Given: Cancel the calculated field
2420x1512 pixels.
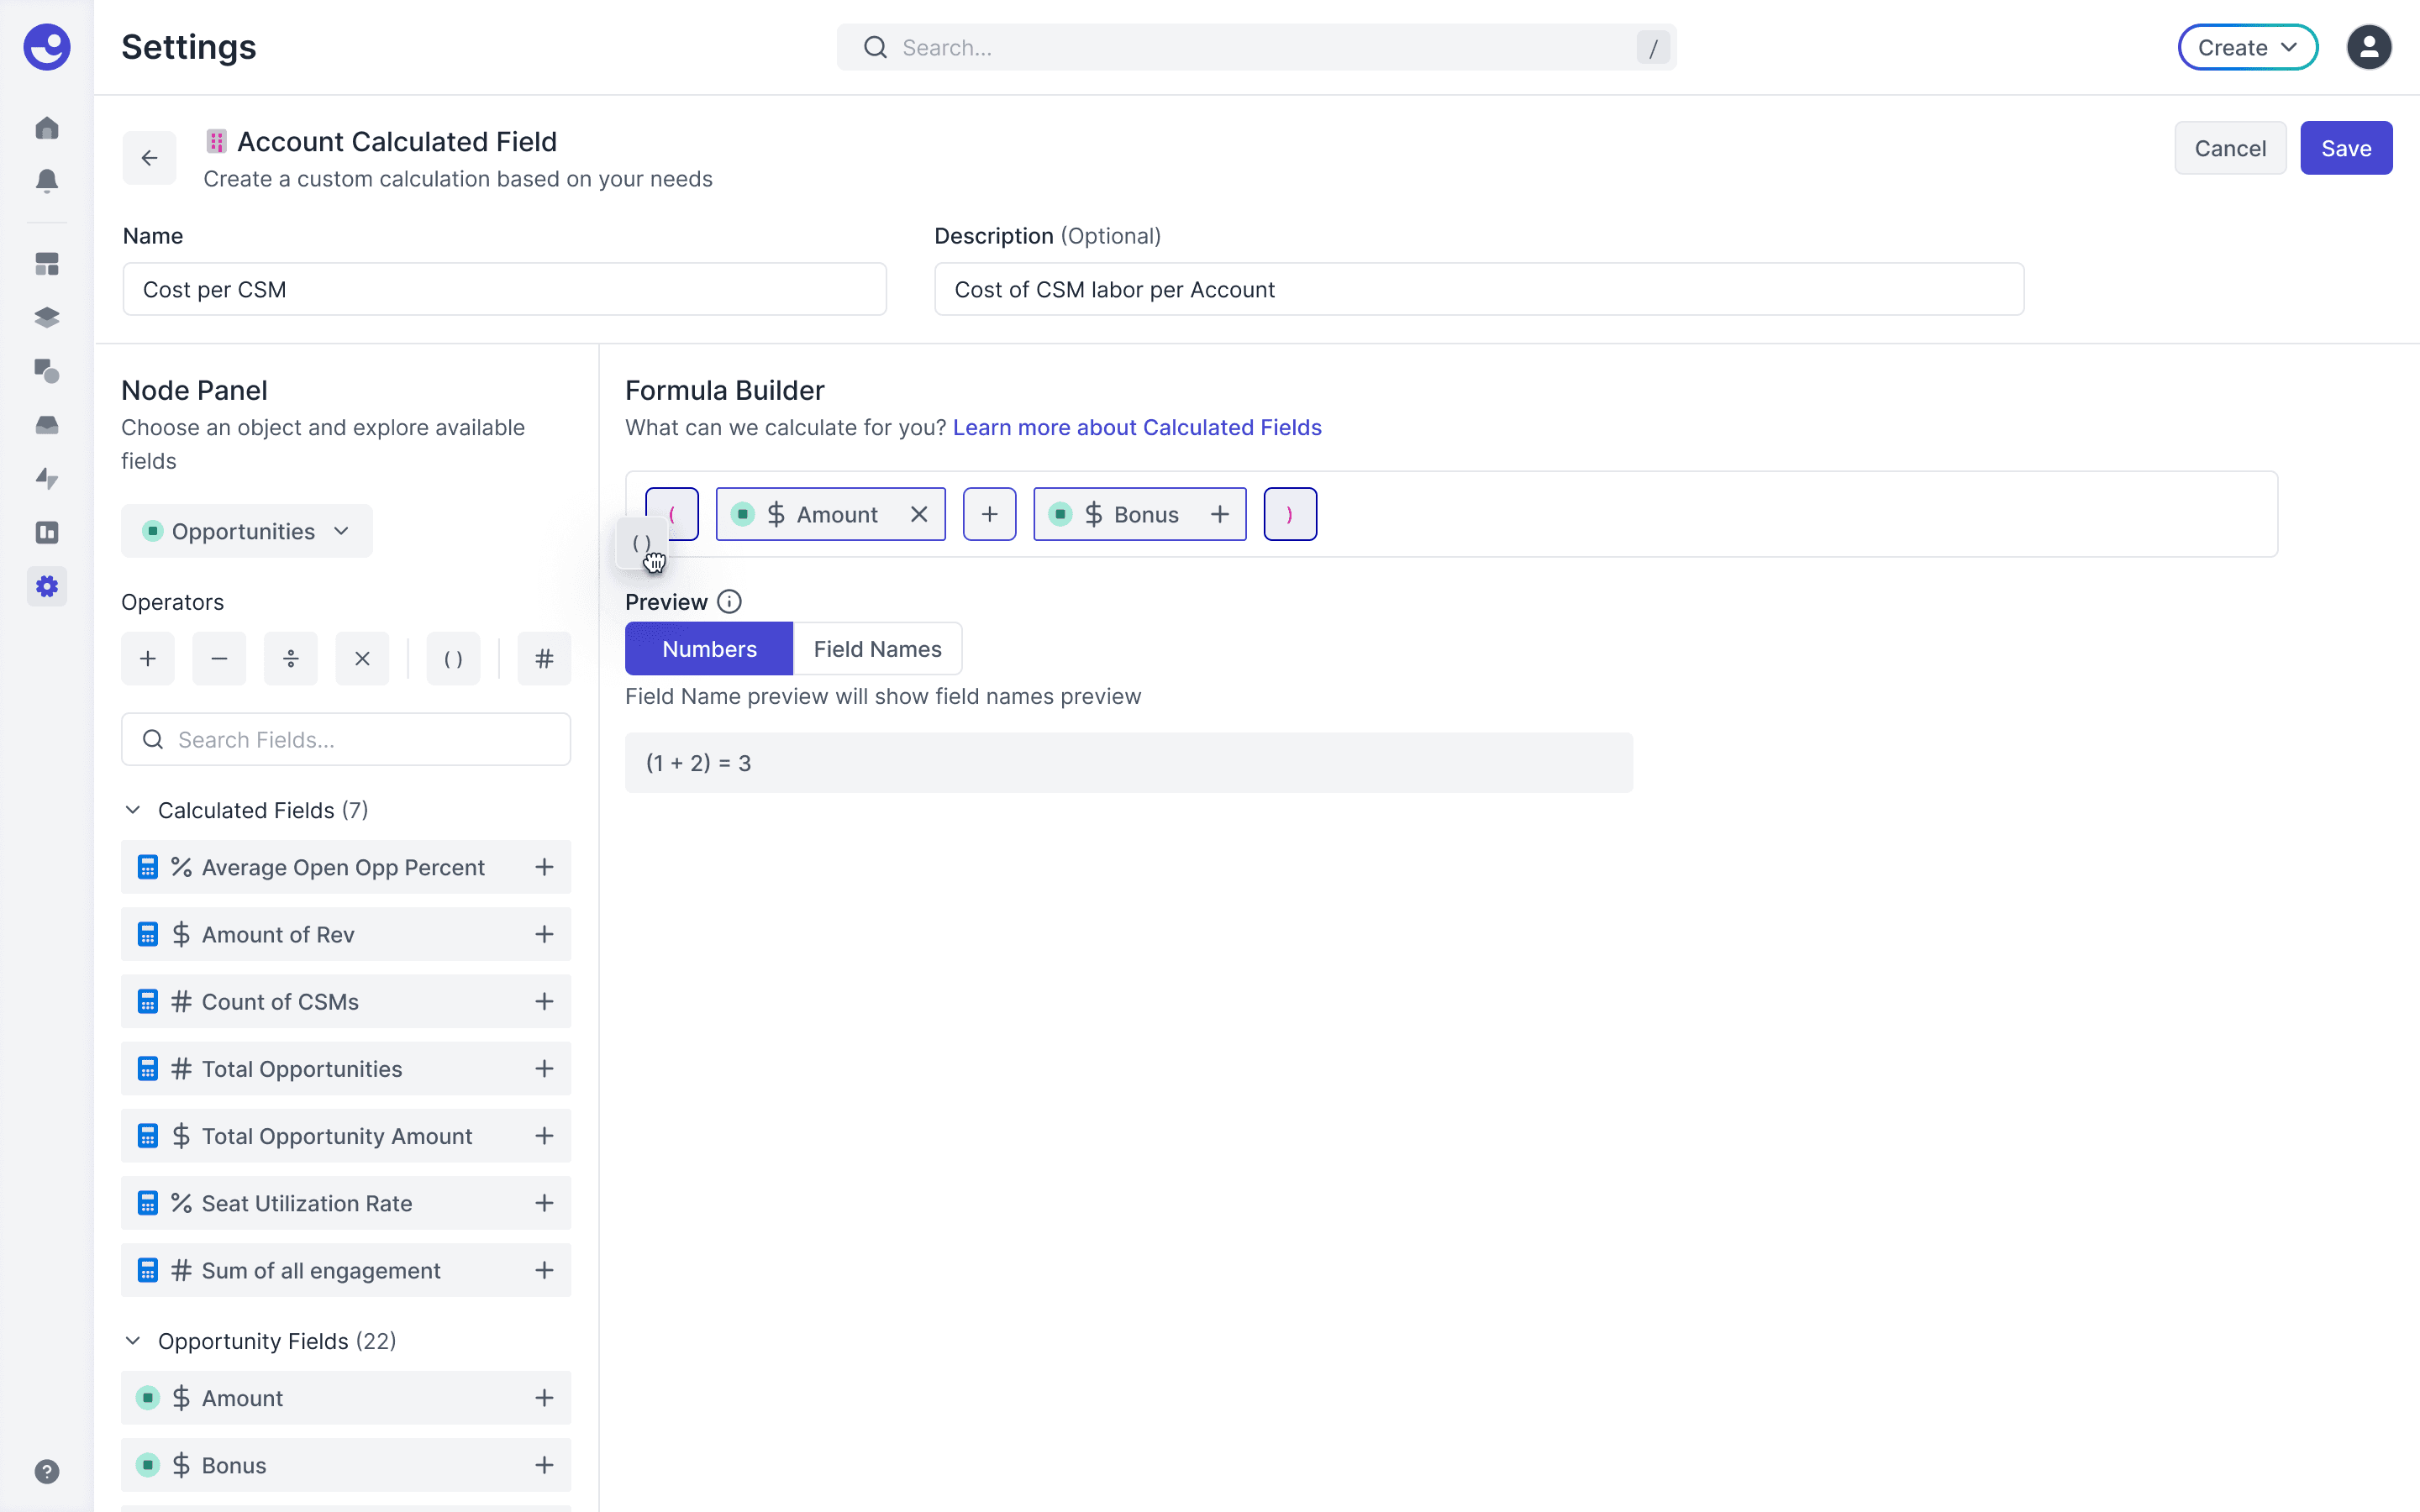Looking at the screenshot, I should click(x=2229, y=148).
